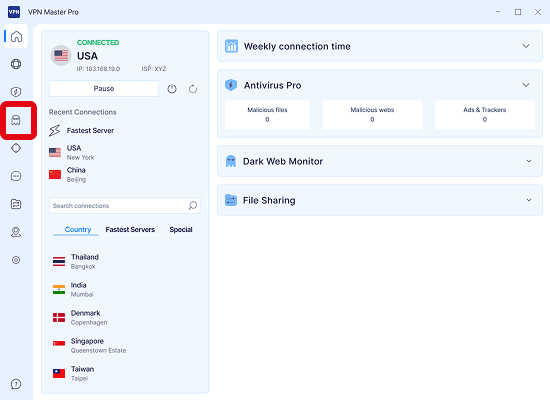The width and height of the screenshot is (550, 400).
Task: Click the VPN Master Pro logo
Action: coord(14,12)
